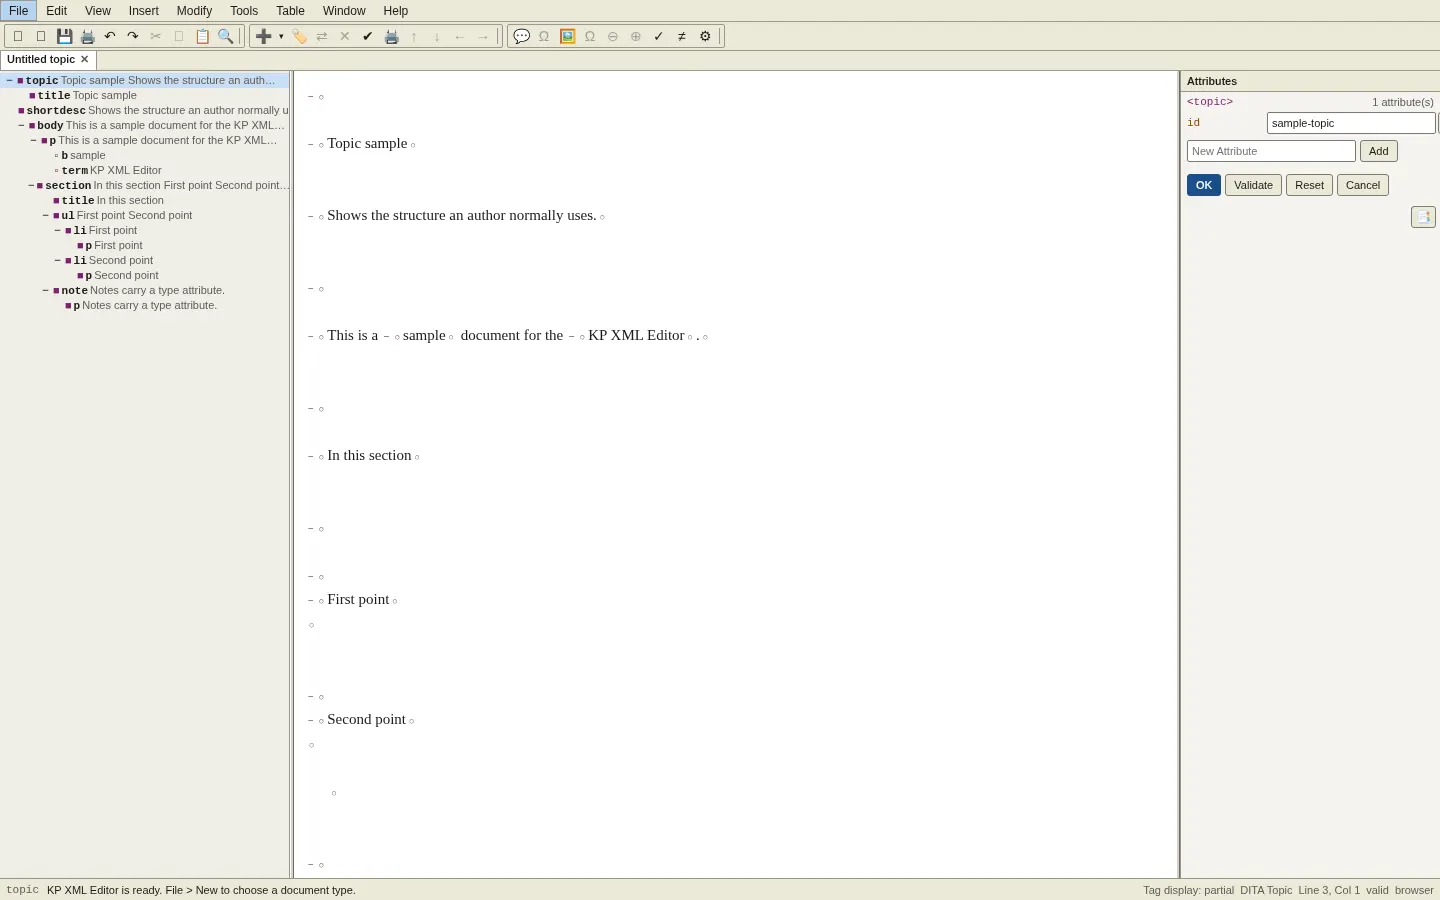Collapse the li Second point node

pos(57,260)
